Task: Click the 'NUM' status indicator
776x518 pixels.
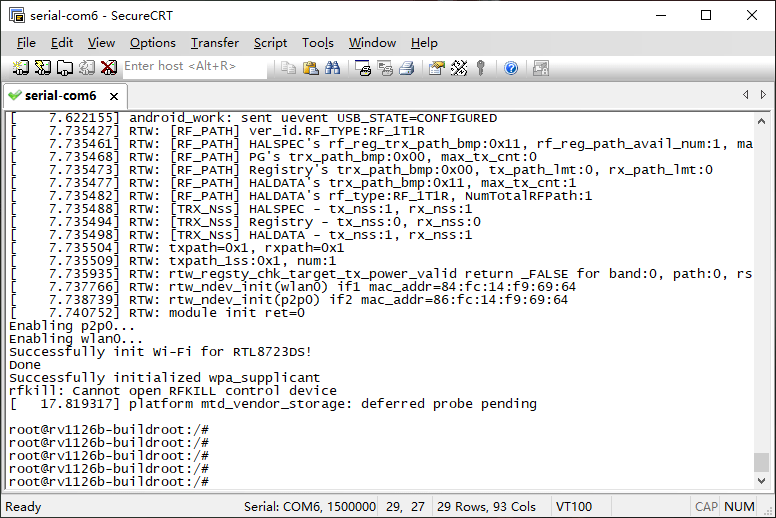Action: 739,507
